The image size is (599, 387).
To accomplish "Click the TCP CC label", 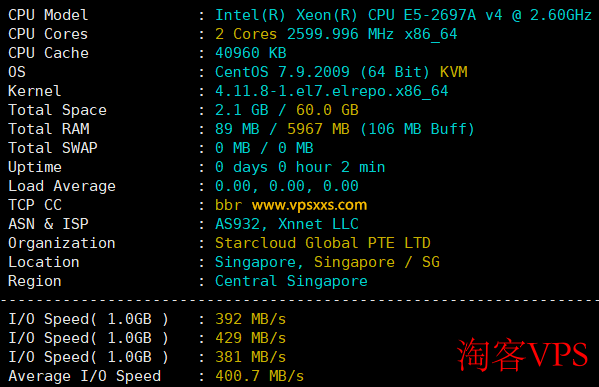I will [x=35, y=205].
